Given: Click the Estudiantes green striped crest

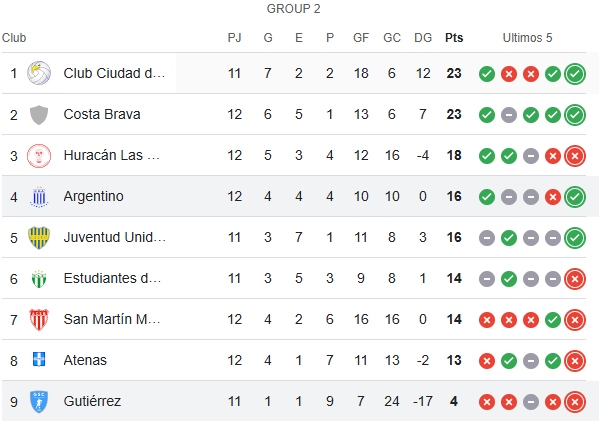Looking at the screenshot, I should (x=39, y=279).
